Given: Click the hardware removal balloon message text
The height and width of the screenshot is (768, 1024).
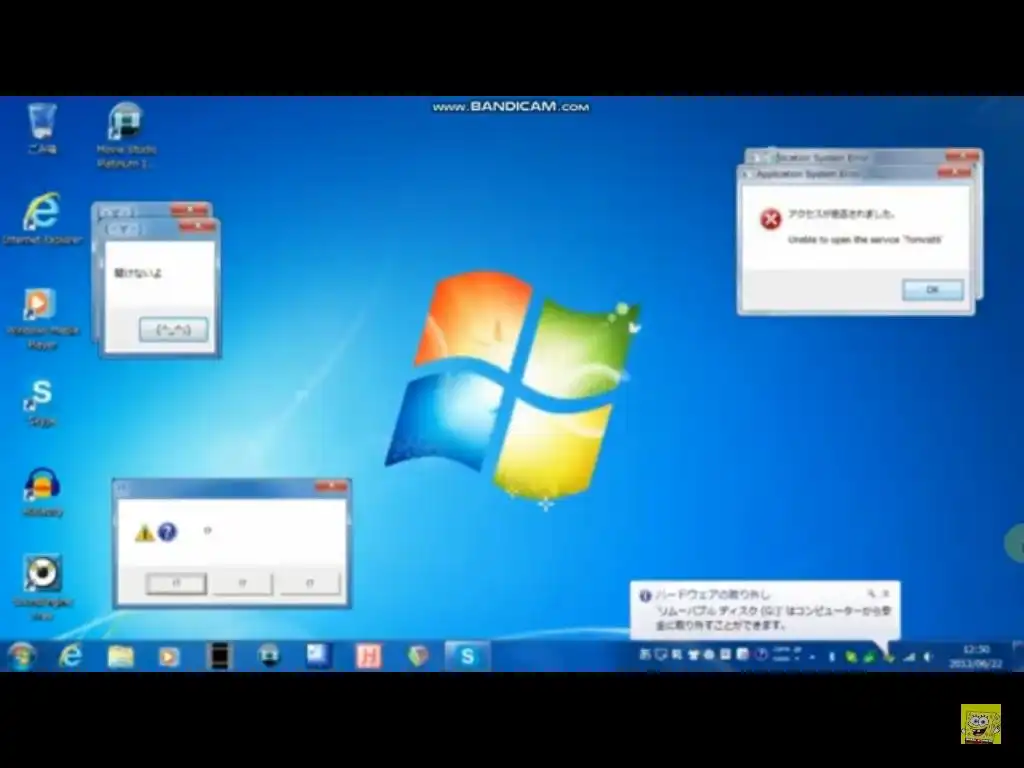Looking at the screenshot, I should pos(773,618).
